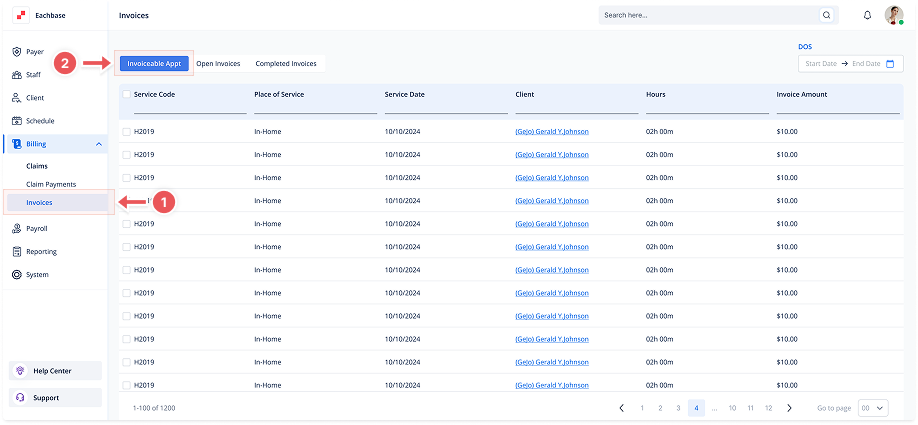Image resolution: width=918 pixels, height=425 pixels.
Task: Go to next page with right chevron
Action: point(789,408)
